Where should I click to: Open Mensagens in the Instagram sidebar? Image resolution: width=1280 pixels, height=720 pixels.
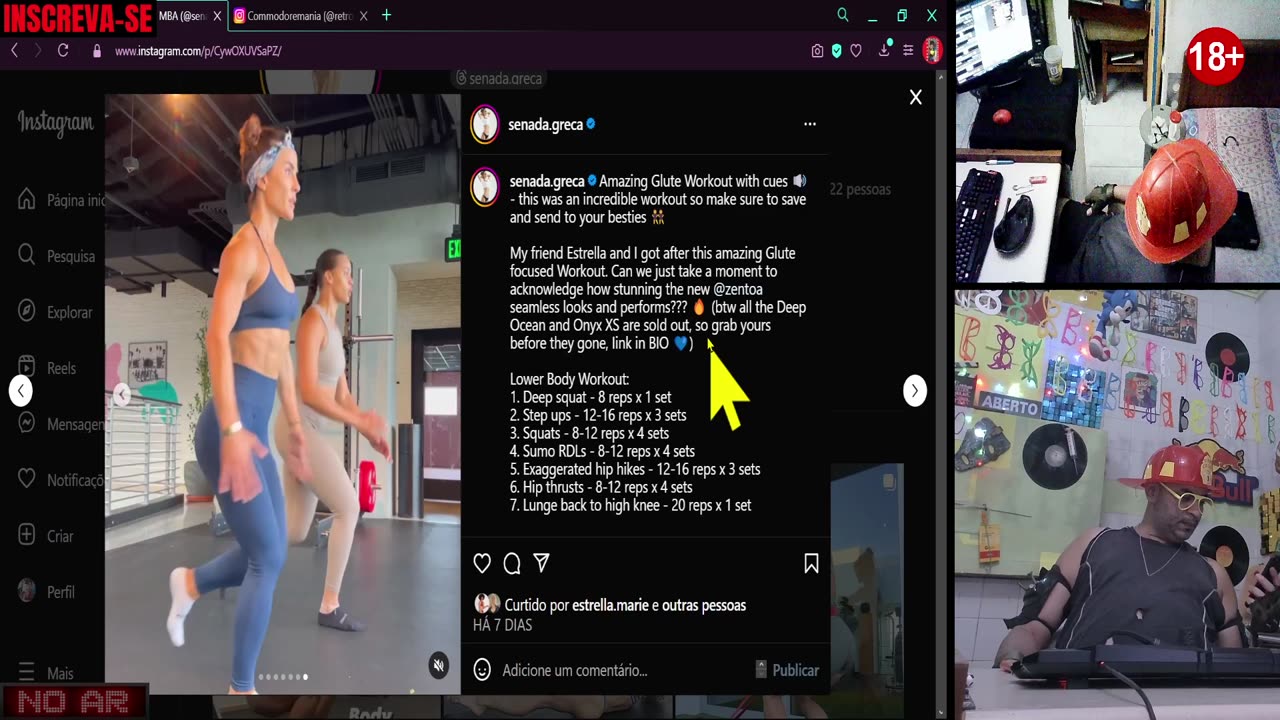coord(61,424)
